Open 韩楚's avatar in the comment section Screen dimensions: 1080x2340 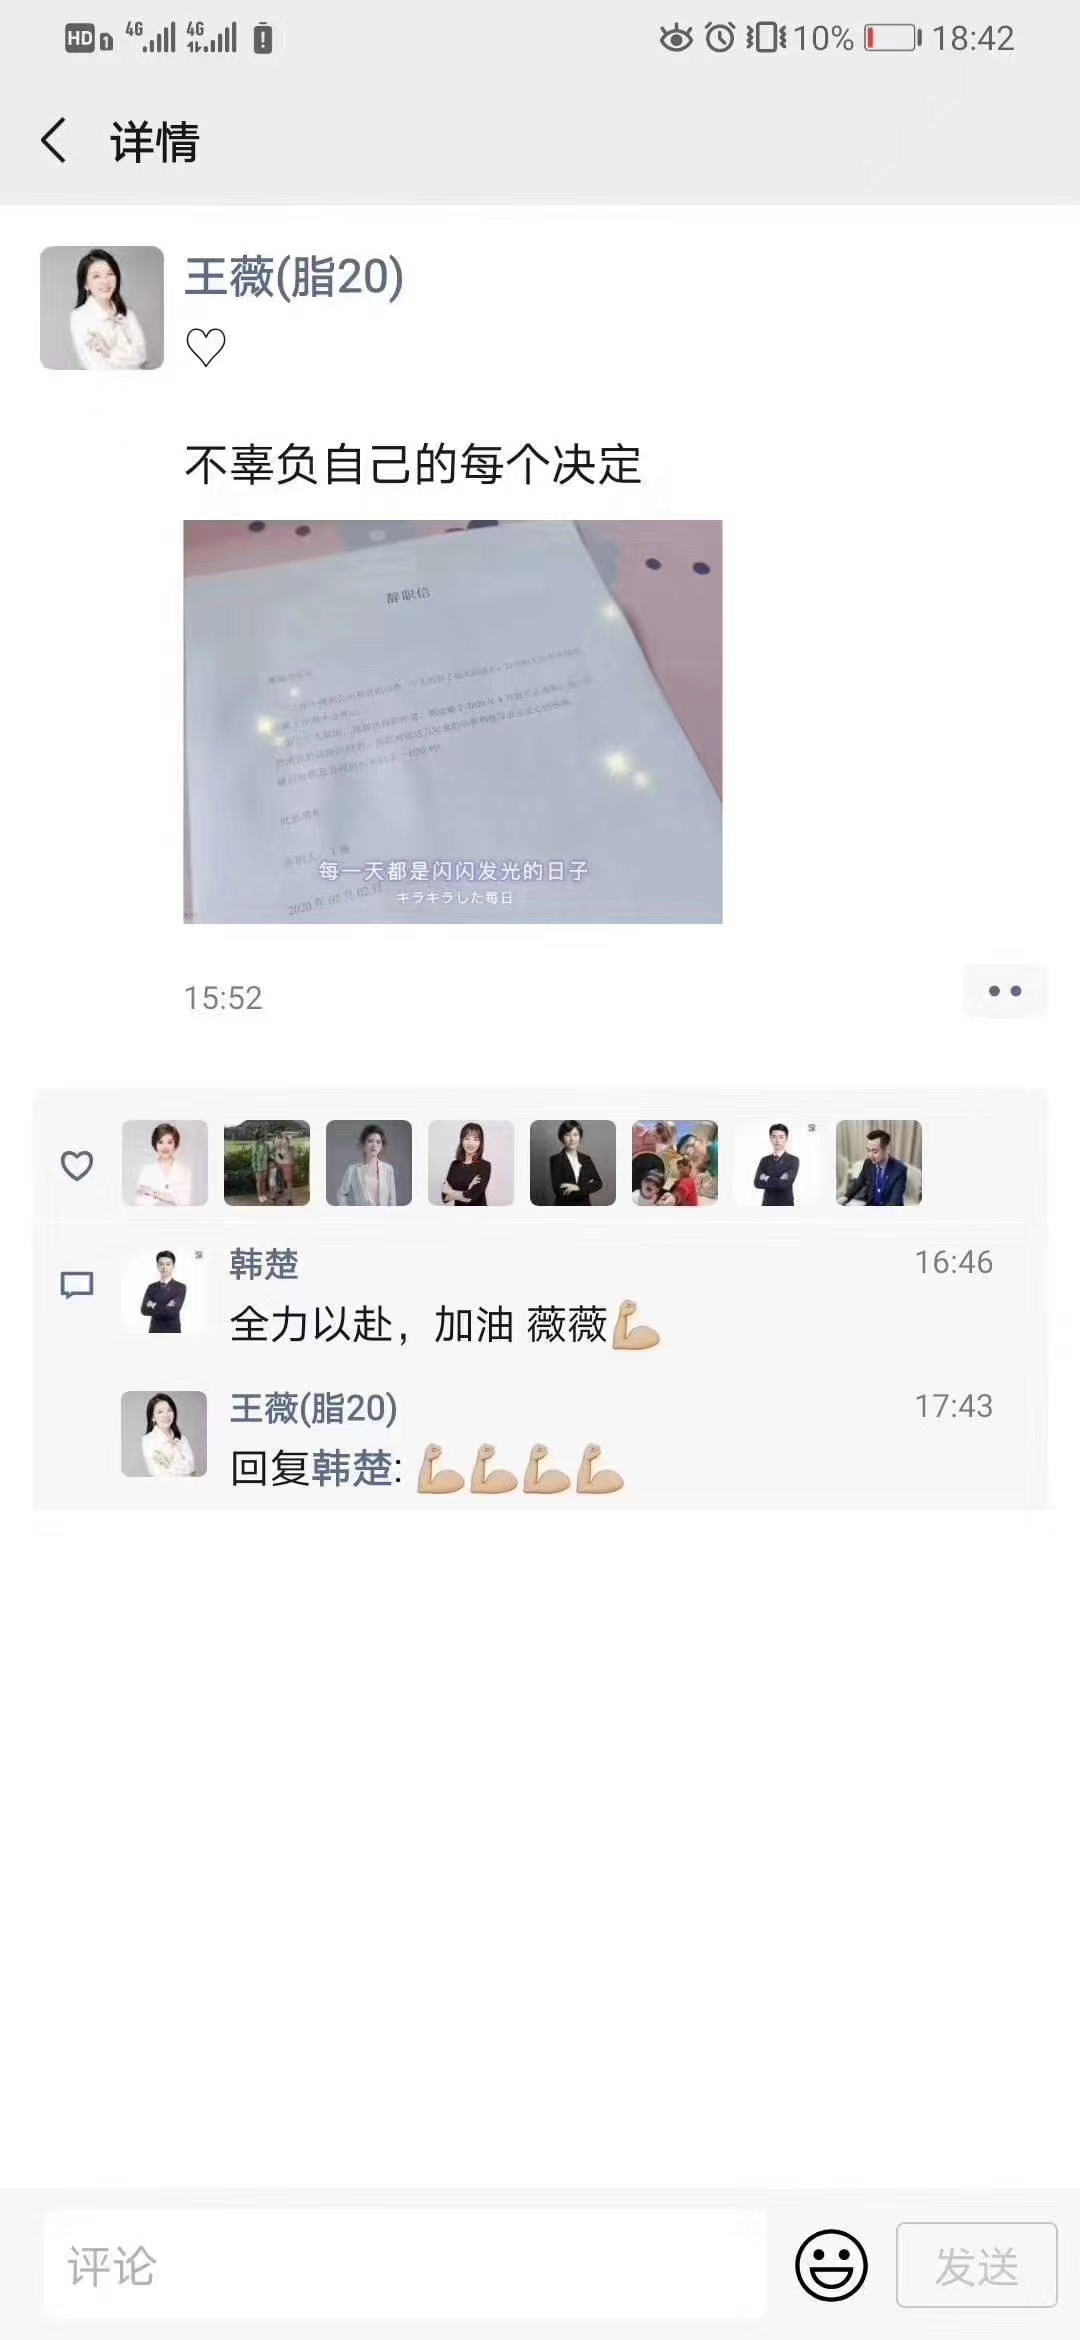tap(165, 1291)
